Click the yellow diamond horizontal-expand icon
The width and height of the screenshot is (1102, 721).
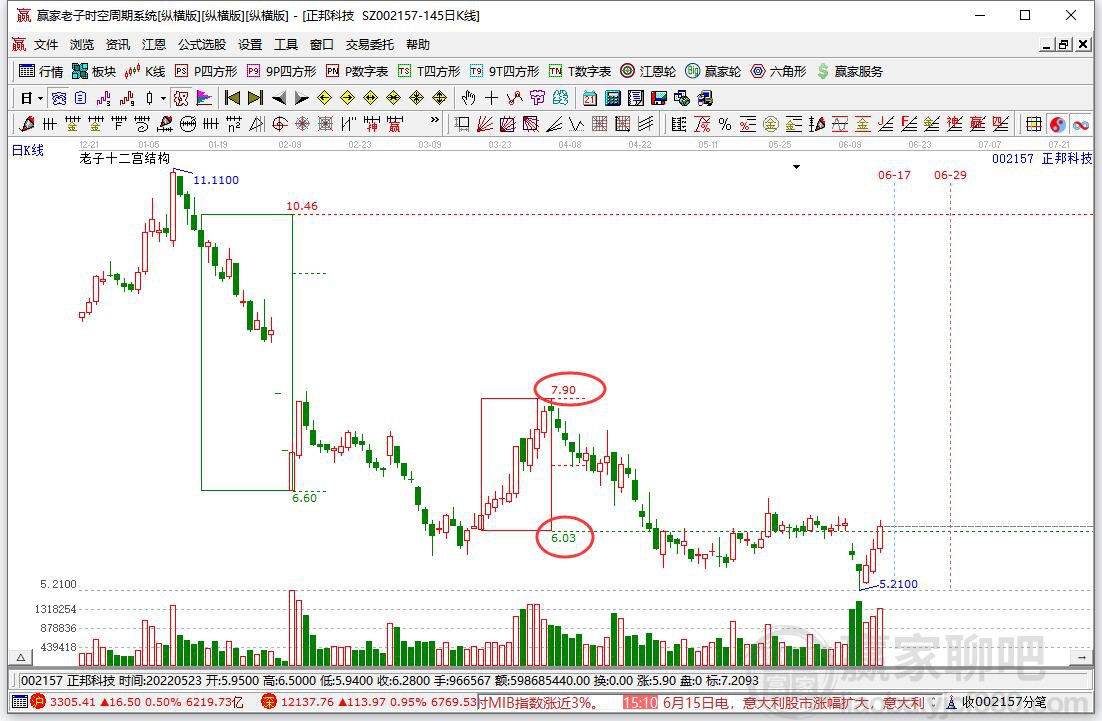tap(371, 98)
